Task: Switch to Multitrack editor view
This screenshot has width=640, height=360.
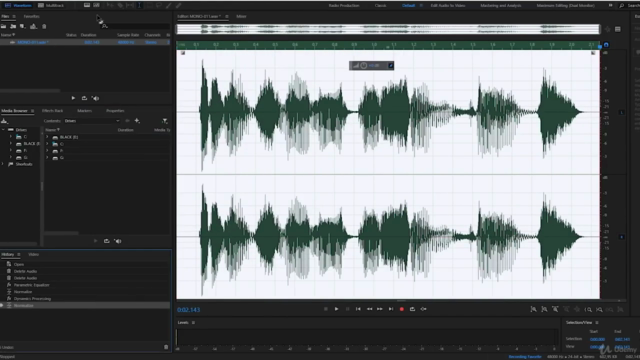Action: pyautogui.click(x=51, y=5)
